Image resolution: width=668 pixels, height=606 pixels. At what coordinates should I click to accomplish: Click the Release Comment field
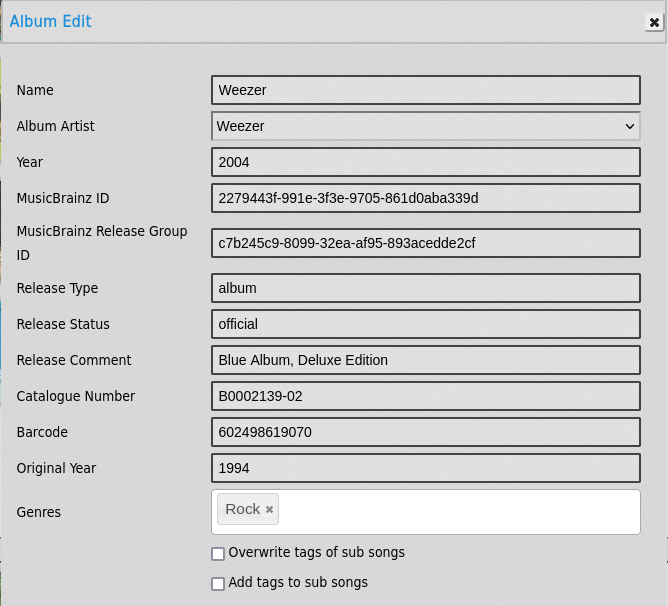click(425, 360)
